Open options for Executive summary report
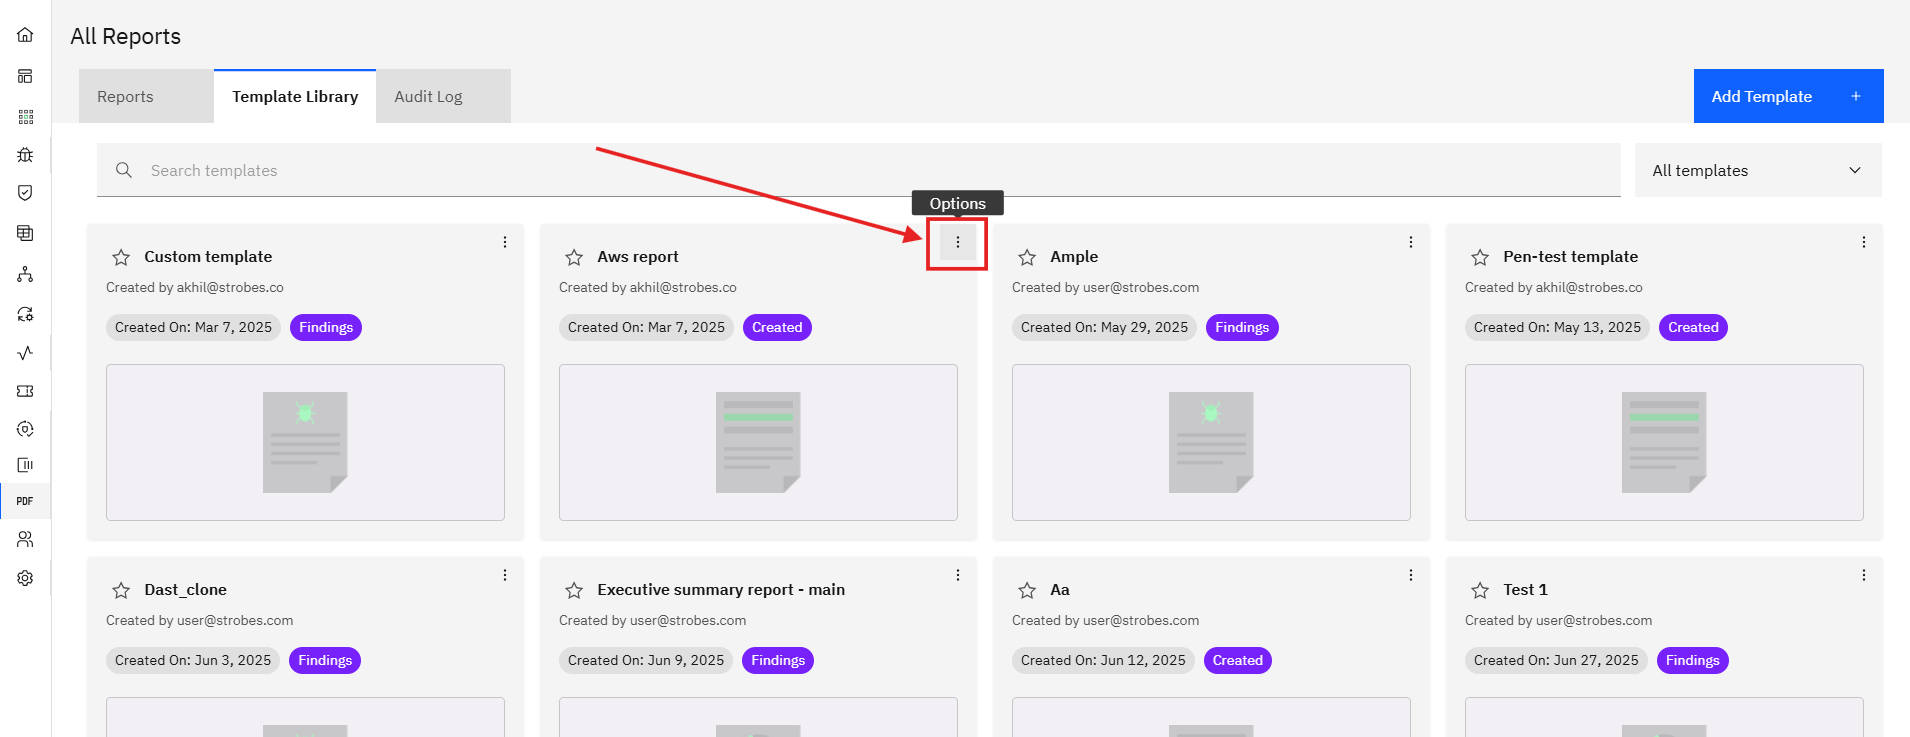Screen dimensions: 1910x737 [958, 575]
